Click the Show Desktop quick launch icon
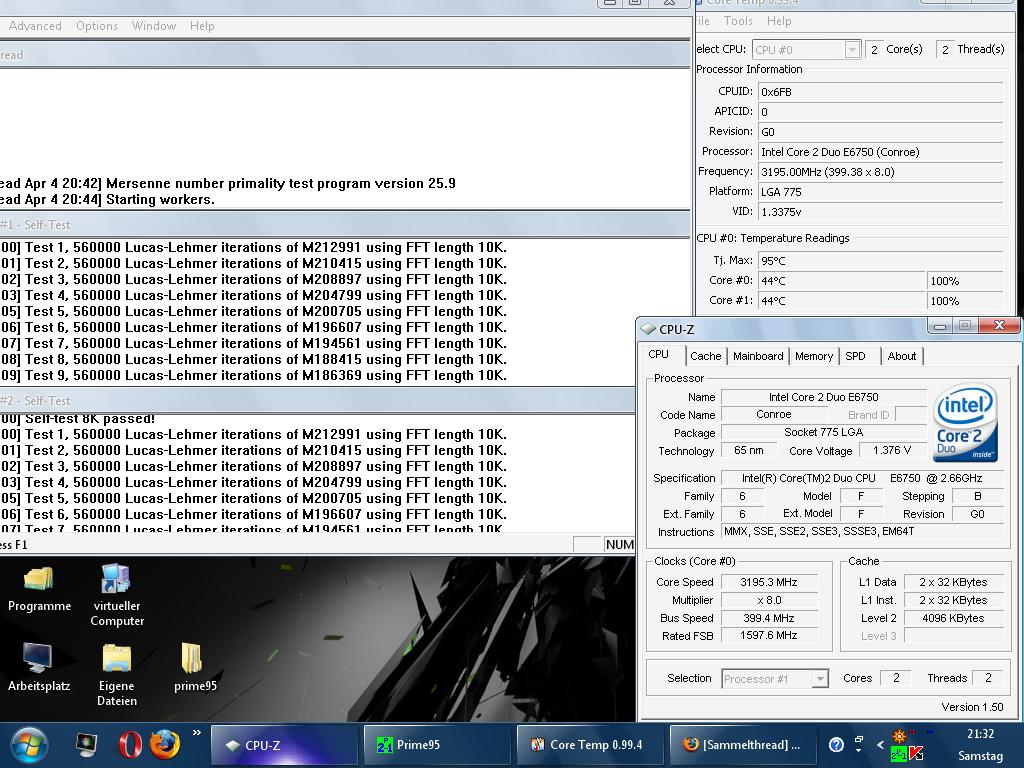This screenshot has width=1024, height=768. [x=86, y=744]
